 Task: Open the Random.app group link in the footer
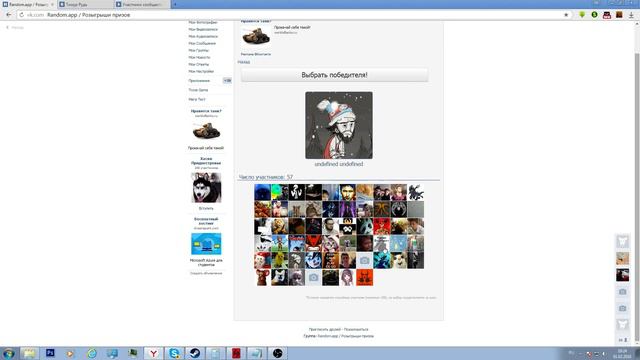pos(346,336)
